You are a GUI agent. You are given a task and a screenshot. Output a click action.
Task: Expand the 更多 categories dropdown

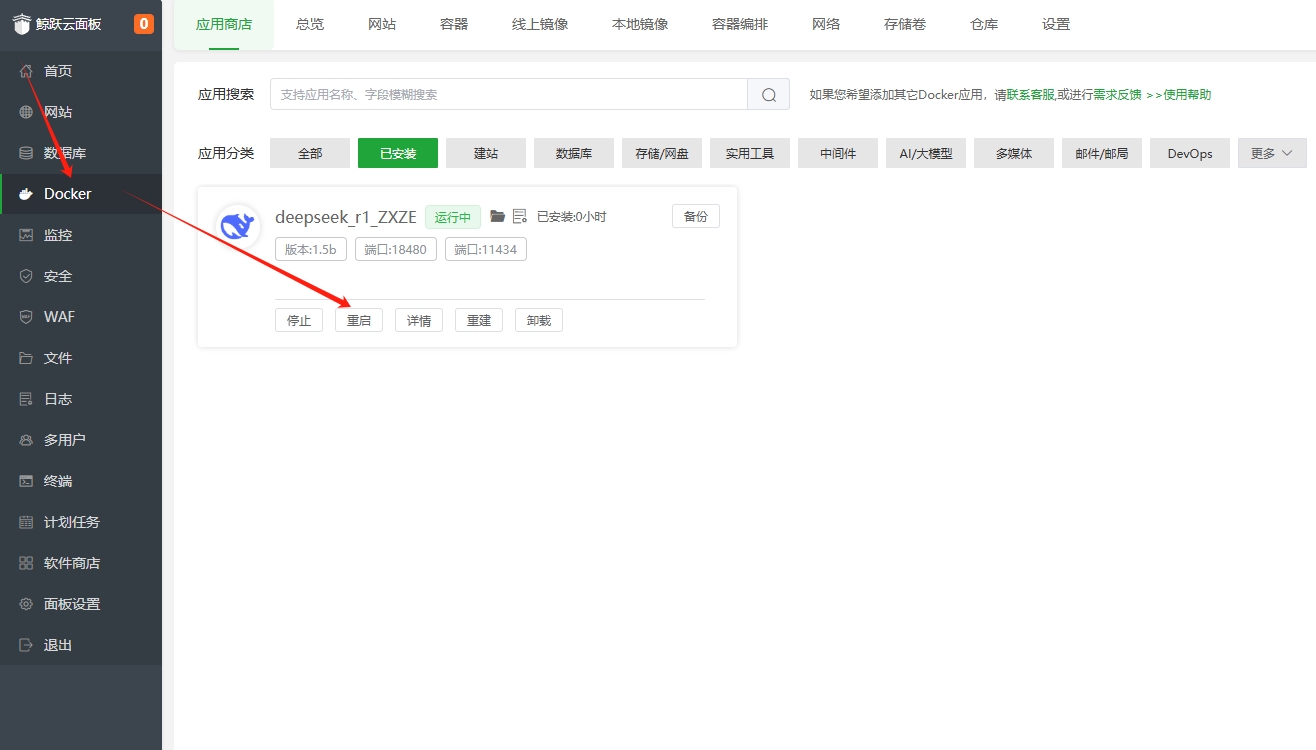pyautogui.click(x=1272, y=153)
